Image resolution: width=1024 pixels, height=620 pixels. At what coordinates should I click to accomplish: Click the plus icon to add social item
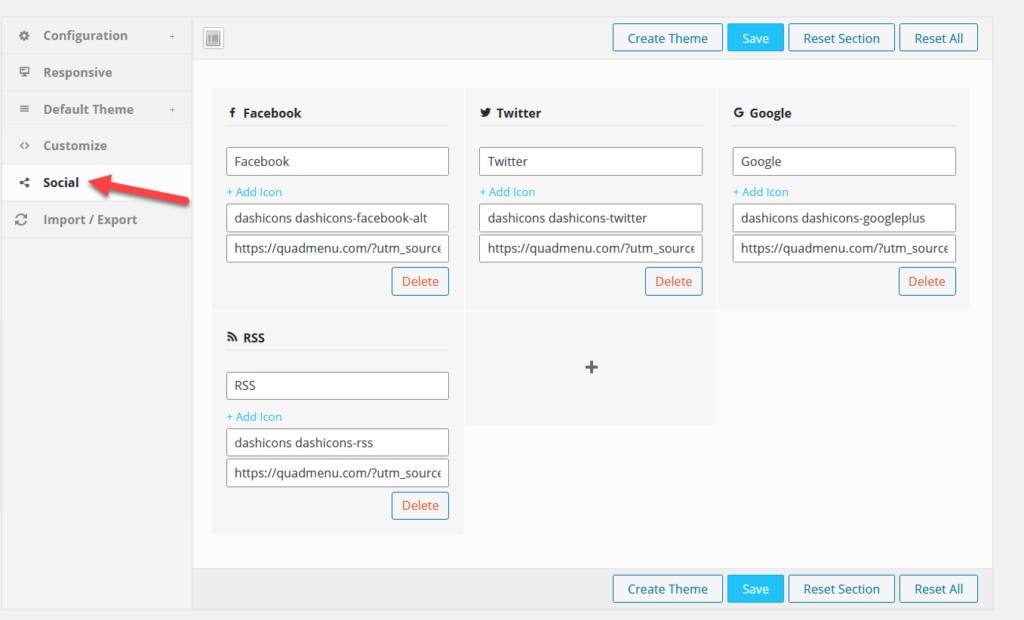[x=591, y=367]
